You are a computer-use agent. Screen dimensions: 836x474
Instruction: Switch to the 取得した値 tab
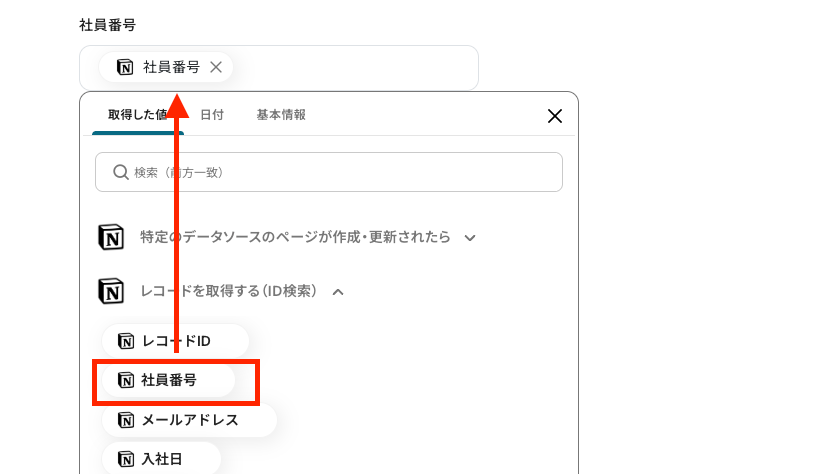[x=136, y=115]
